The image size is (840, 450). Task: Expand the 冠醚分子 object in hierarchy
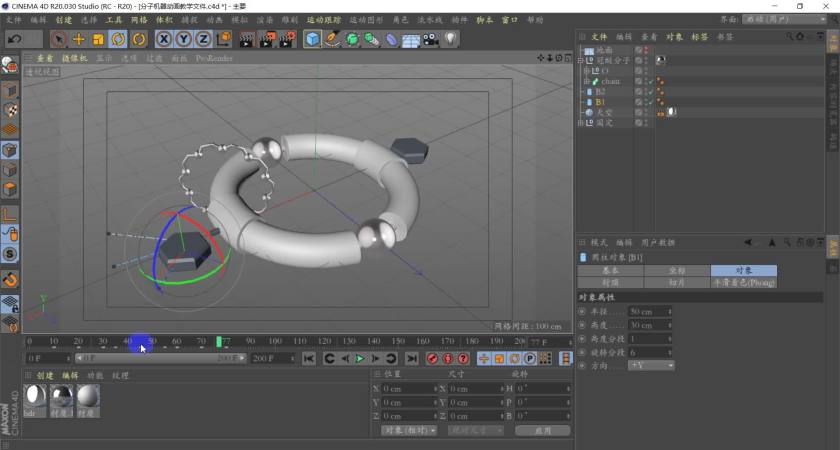580,60
